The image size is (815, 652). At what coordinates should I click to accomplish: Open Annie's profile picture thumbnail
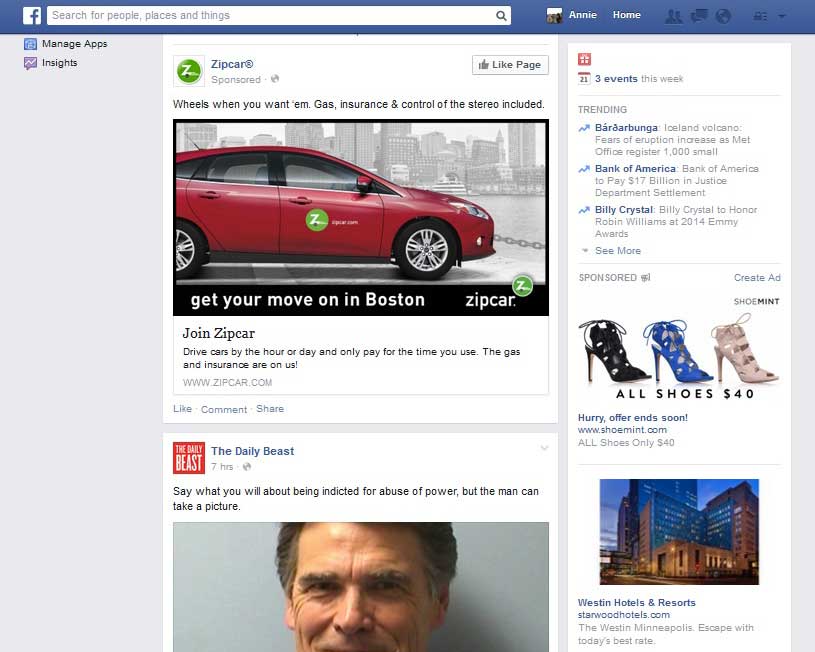555,16
